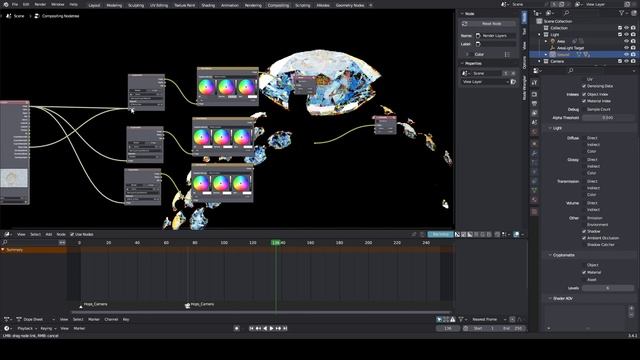Image resolution: width=640 pixels, height=360 pixels.
Task: Switch to the Sculpting workspace tab
Action: pos(136,5)
